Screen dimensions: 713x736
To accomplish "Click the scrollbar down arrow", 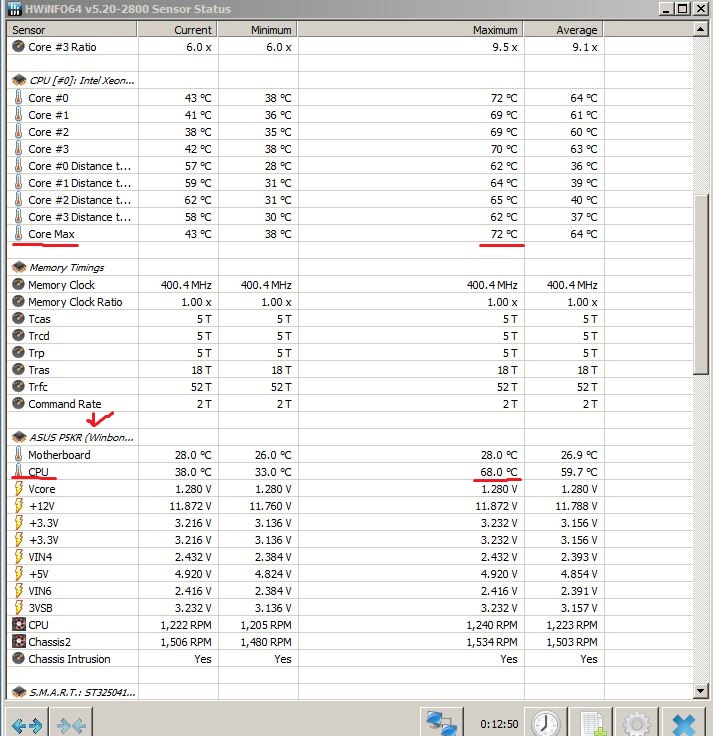I will point(700,690).
